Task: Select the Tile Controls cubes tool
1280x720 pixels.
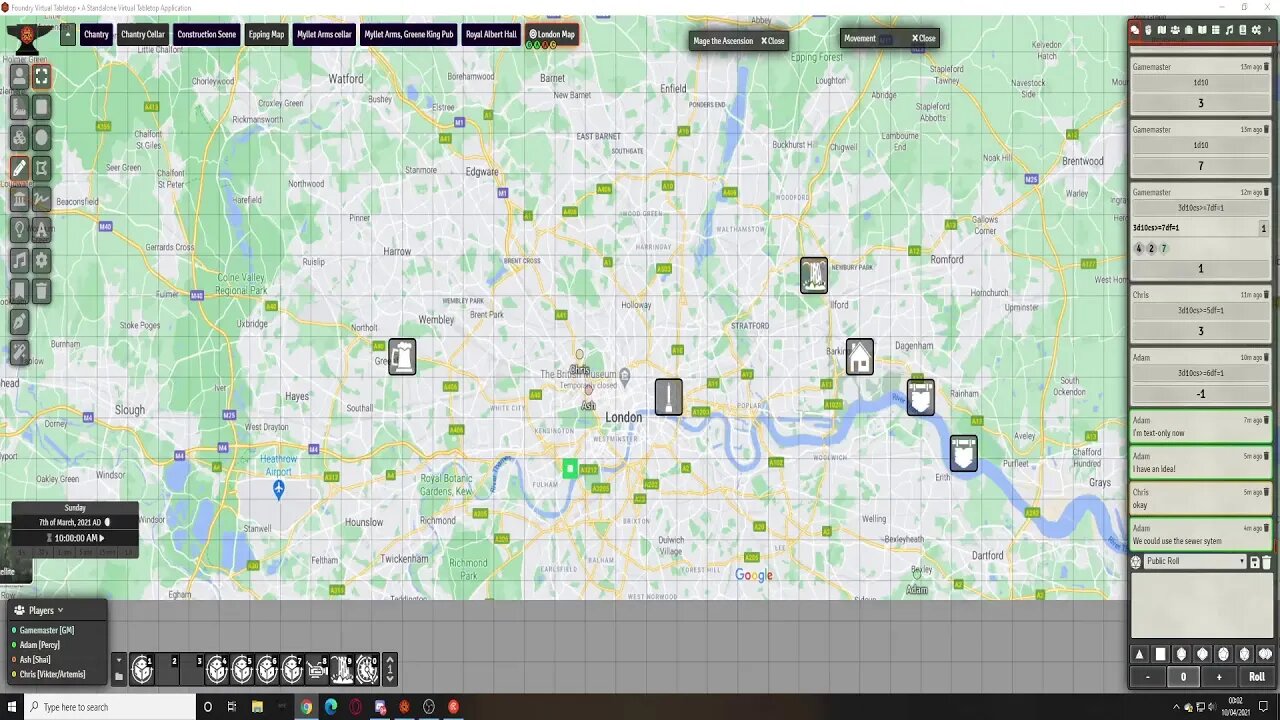Action: 19,137
